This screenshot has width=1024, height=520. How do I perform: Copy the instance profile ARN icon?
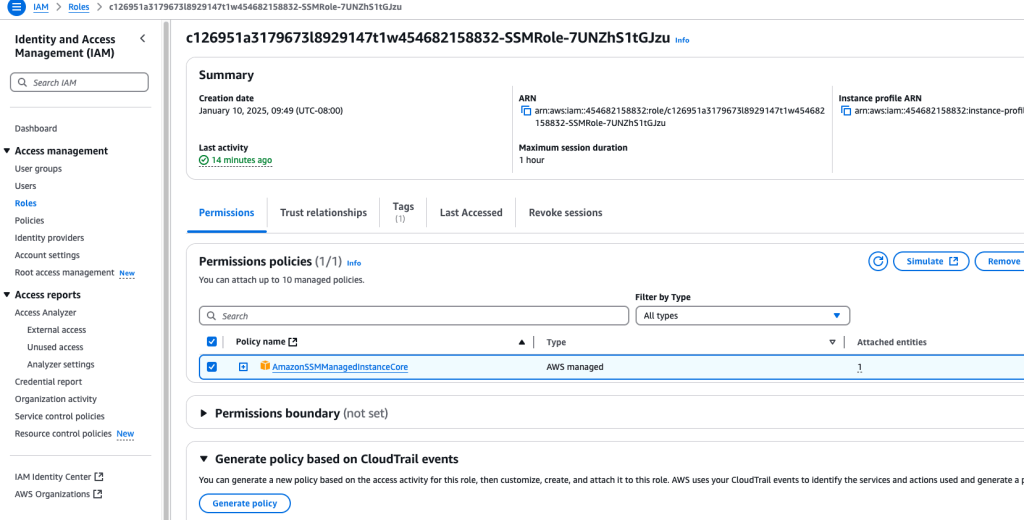(x=845, y=111)
